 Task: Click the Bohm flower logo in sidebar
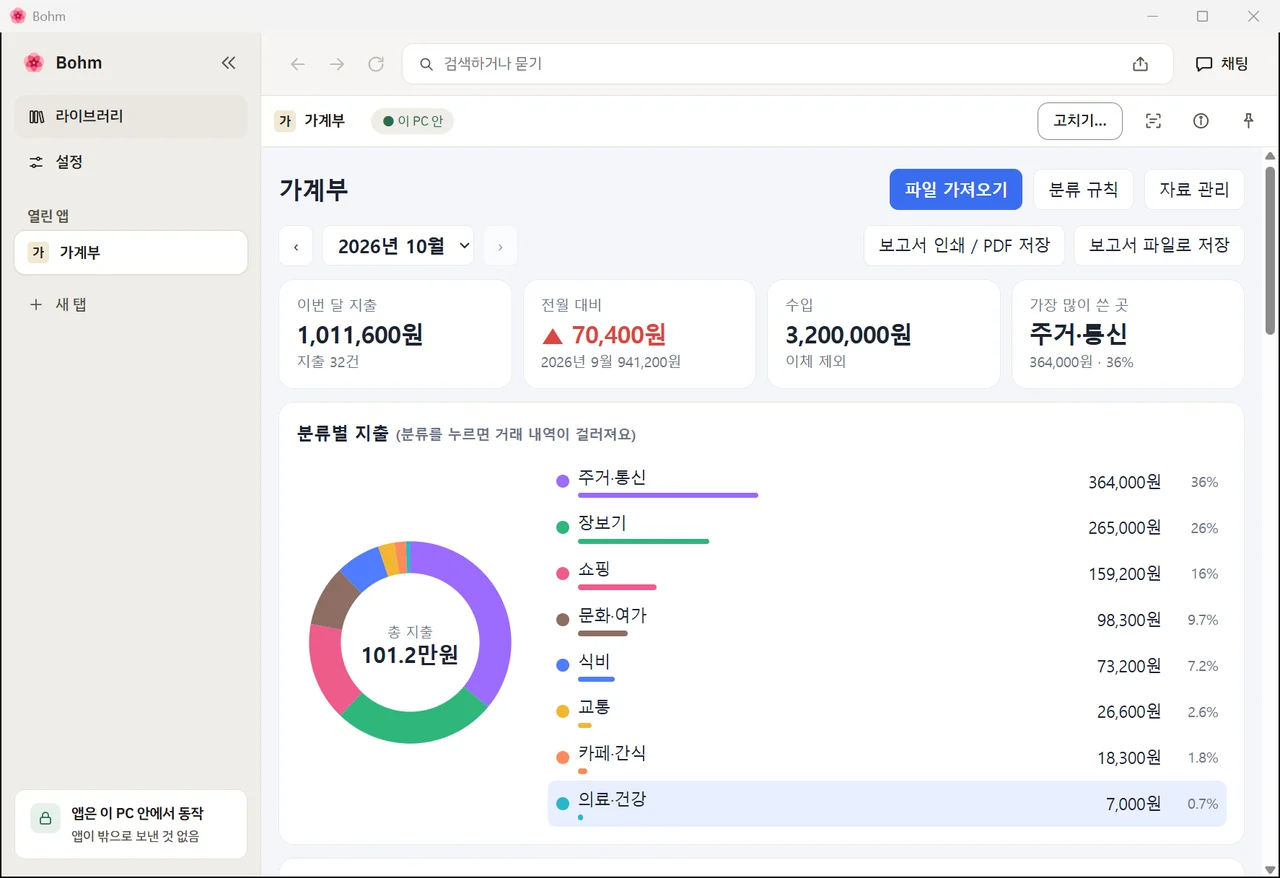(34, 63)
